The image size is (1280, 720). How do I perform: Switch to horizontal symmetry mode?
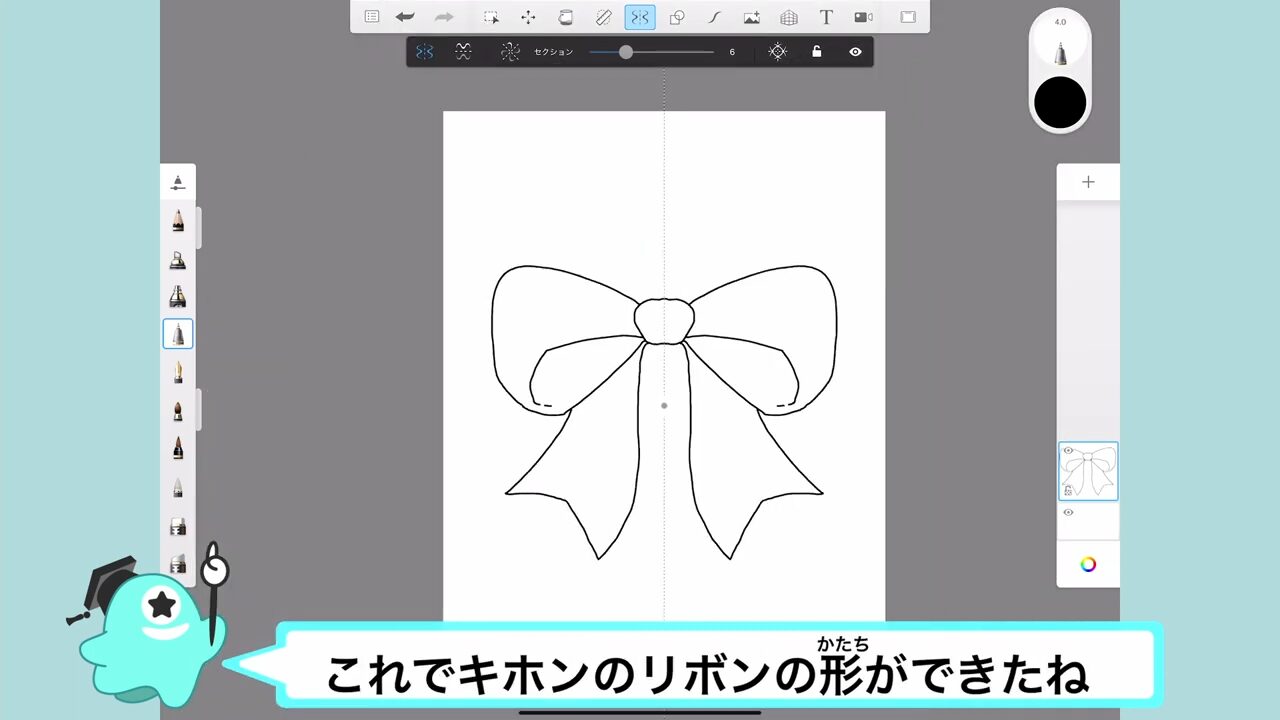point(463,52)
